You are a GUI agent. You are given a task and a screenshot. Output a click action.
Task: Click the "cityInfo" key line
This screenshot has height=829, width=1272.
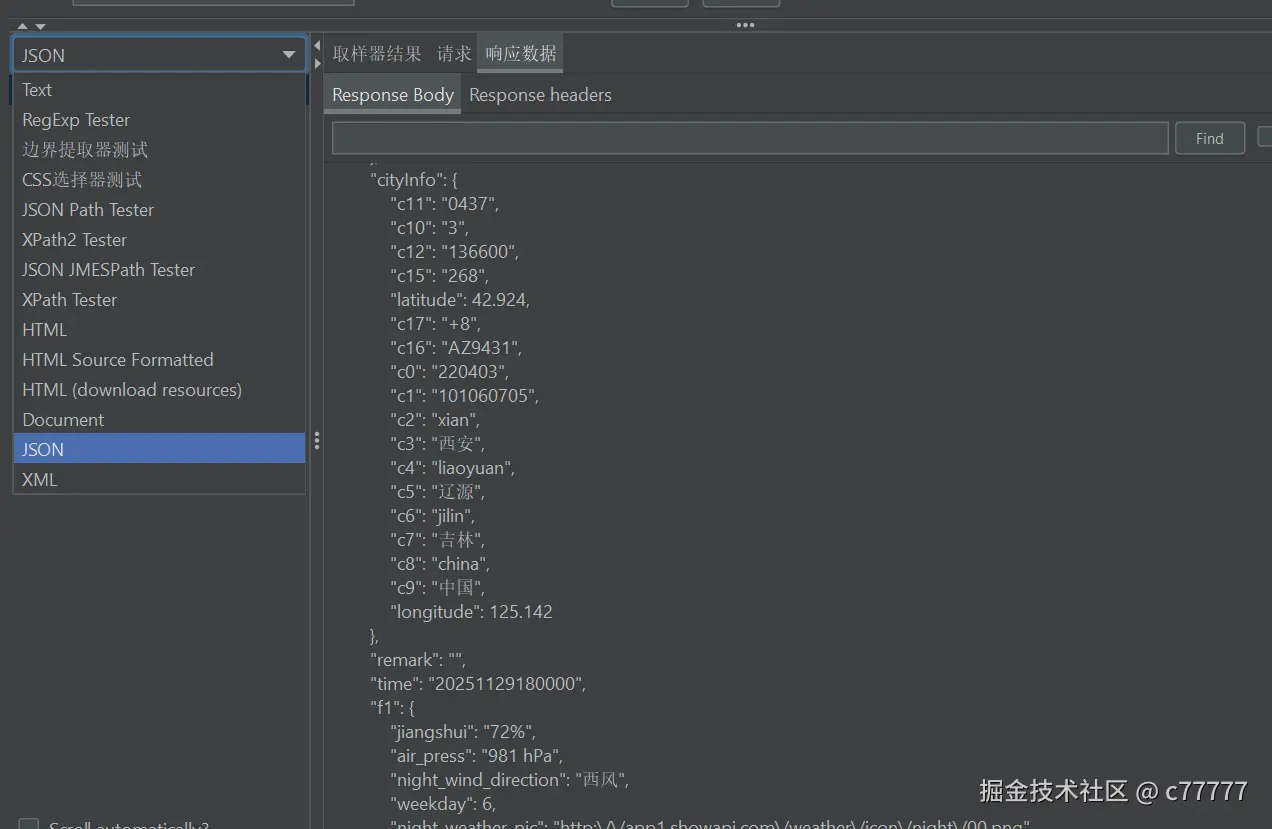pos(414,180)
